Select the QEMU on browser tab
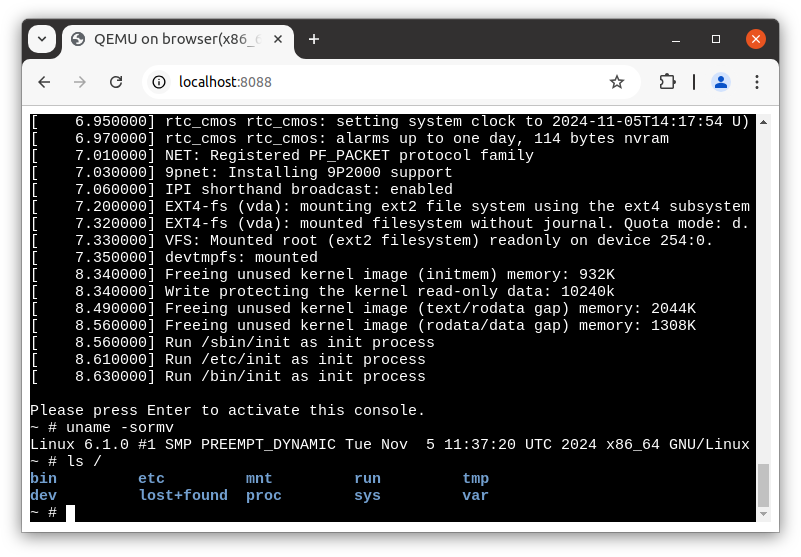This screenshot has height=557, width=801. point(177,39)
